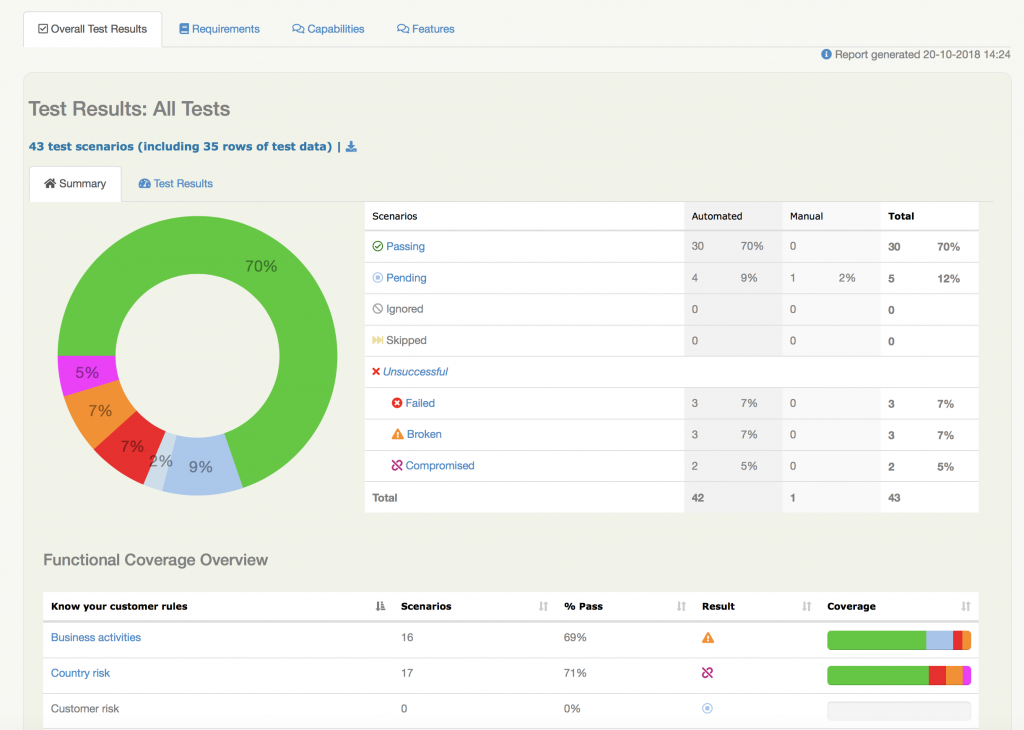Switch to the Test Results tab
This screenshot has width=1024, height=730.
pyautogui.click(x=176, y=184)
